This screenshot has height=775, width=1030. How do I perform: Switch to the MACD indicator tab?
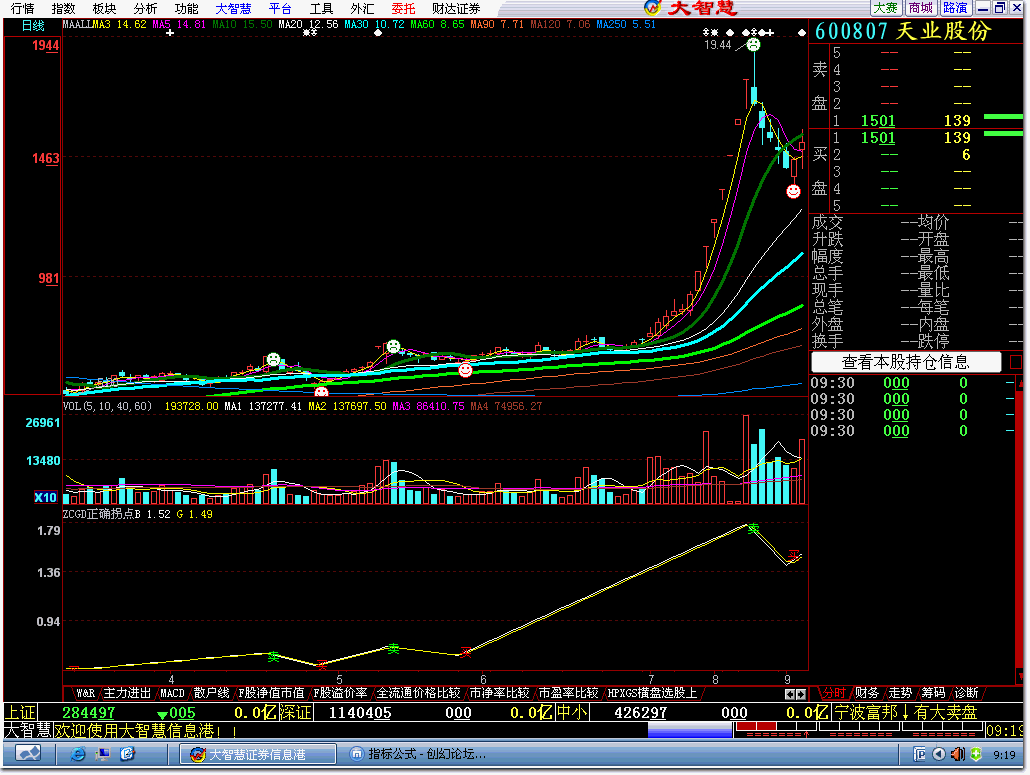tap(173, 693)
